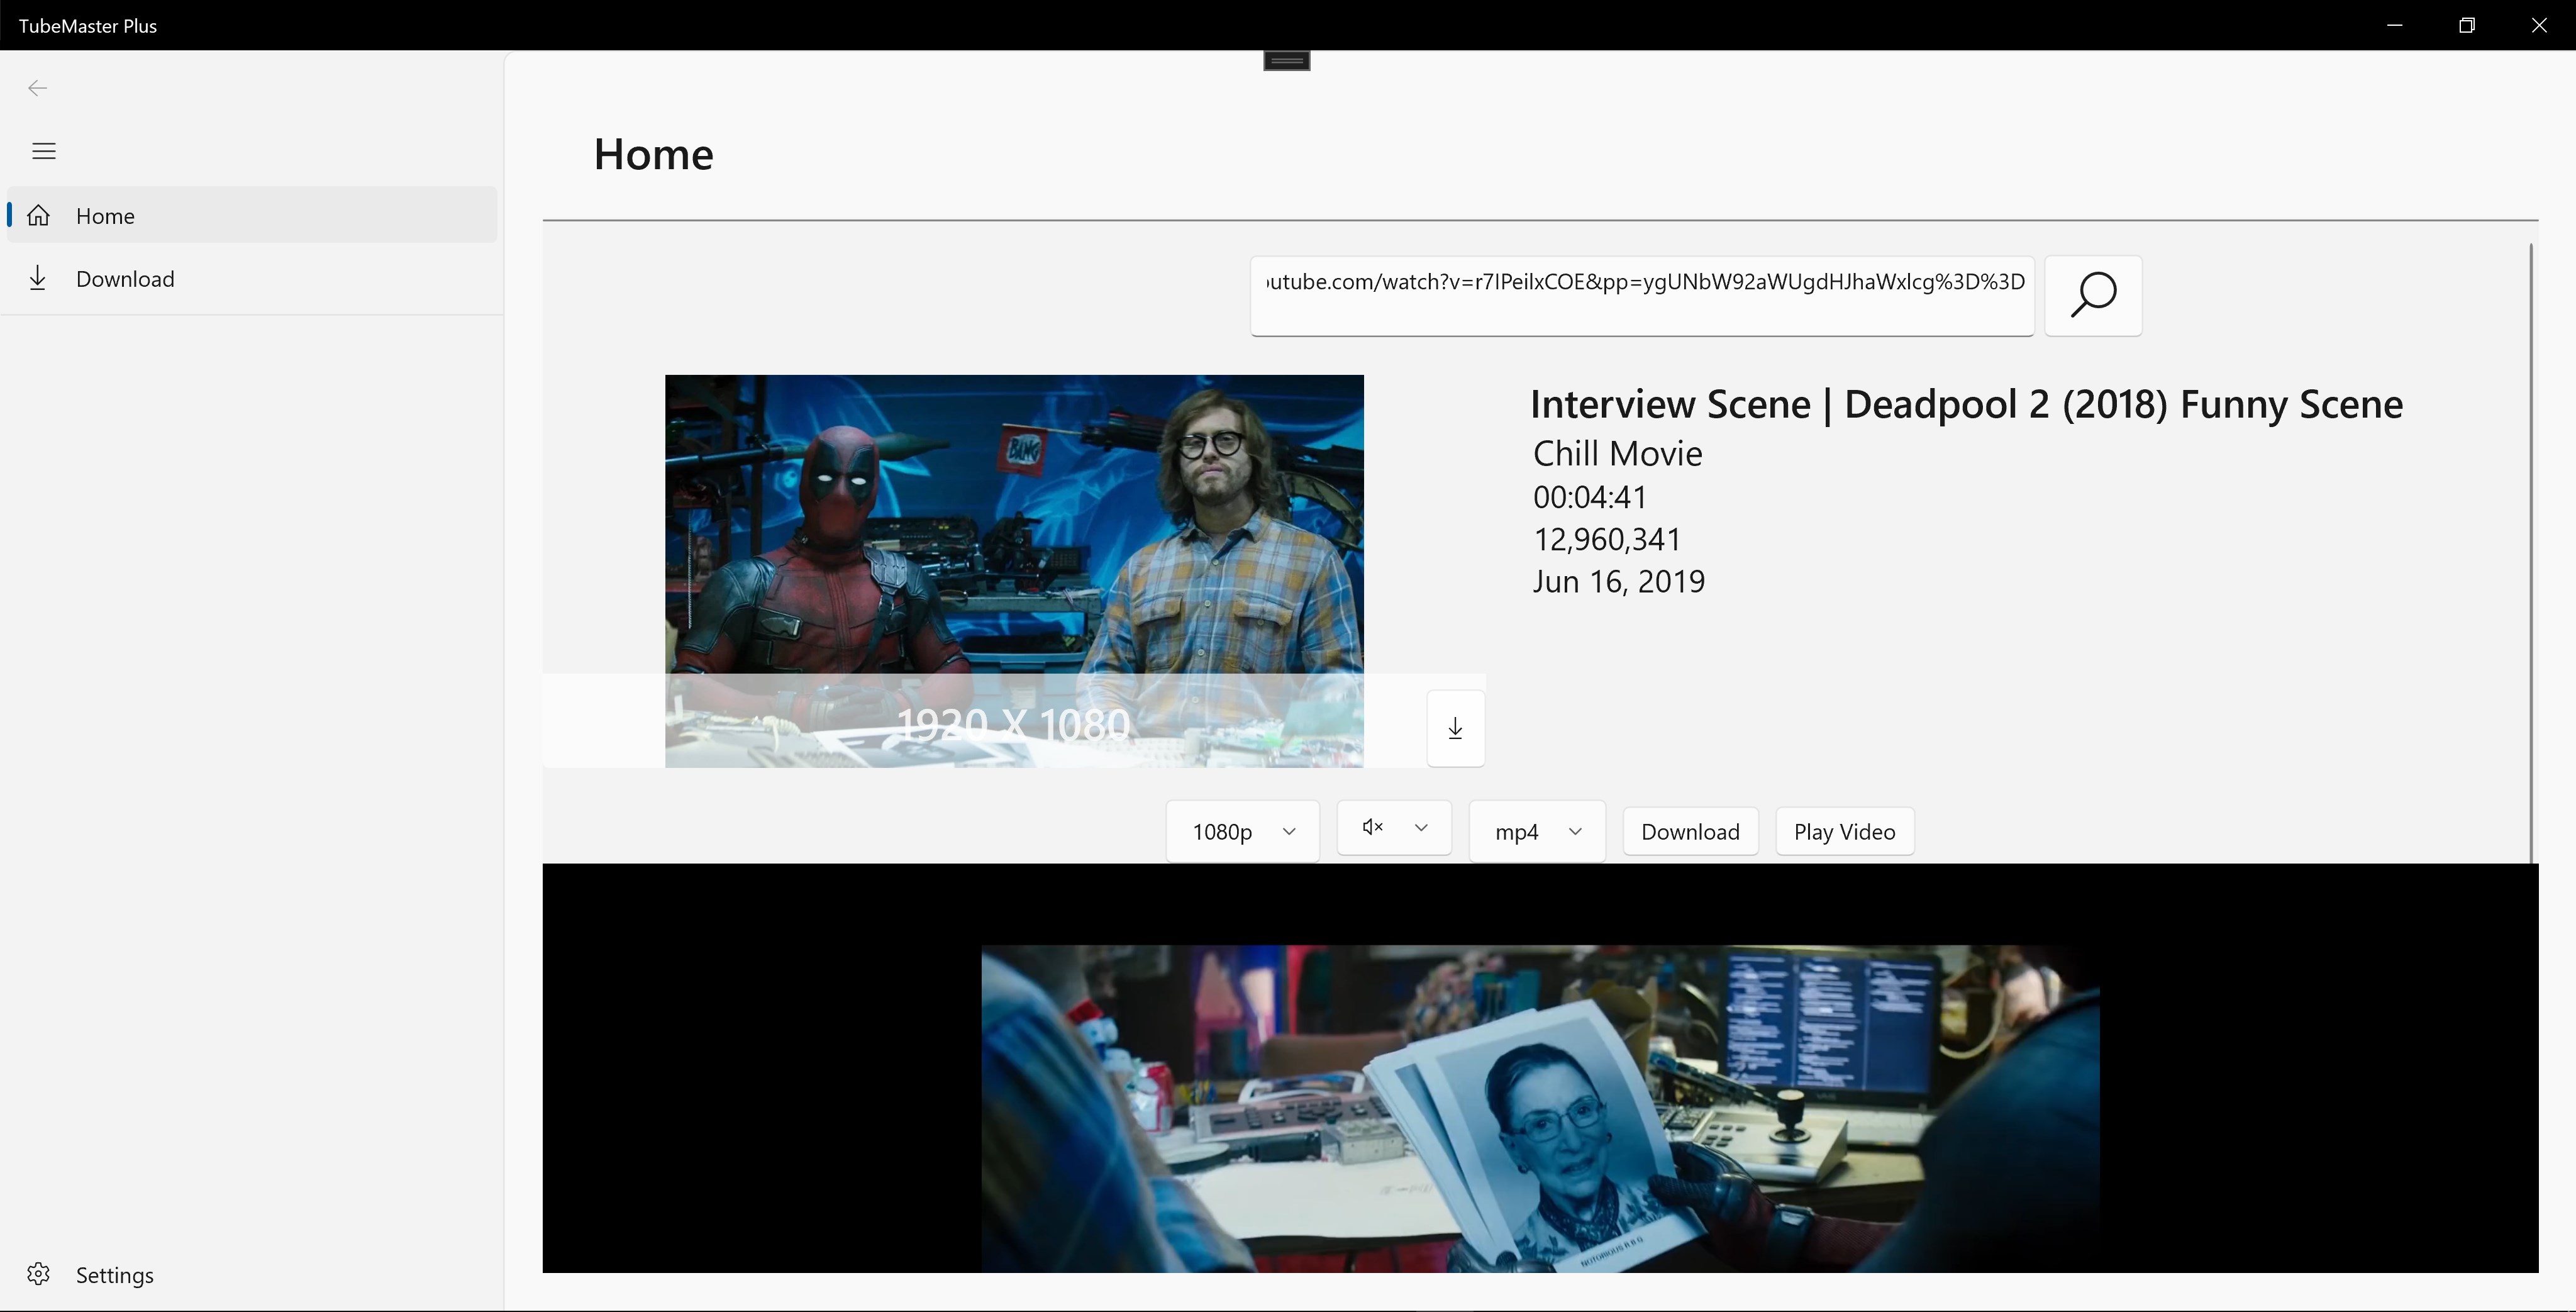Expand the 1080p resolution dropdown
Screen dimensions: 2576x1312
pyautogui.click(x=1242, y=831)
